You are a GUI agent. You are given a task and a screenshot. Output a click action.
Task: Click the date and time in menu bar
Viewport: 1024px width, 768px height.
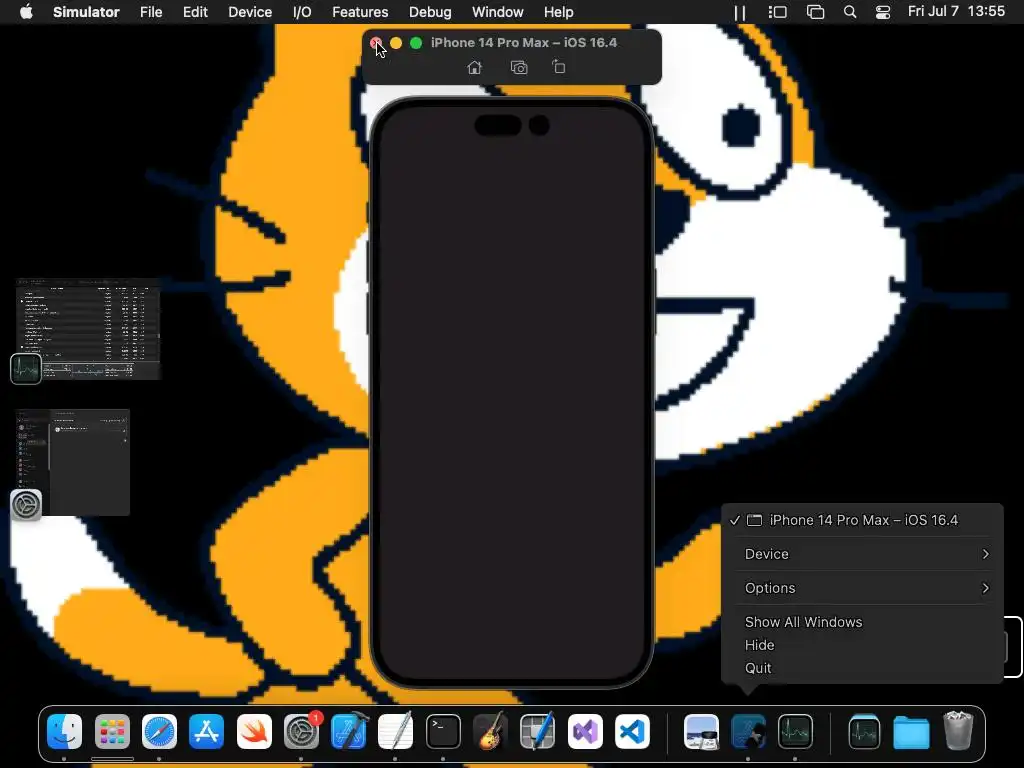(x=956, y=11)
